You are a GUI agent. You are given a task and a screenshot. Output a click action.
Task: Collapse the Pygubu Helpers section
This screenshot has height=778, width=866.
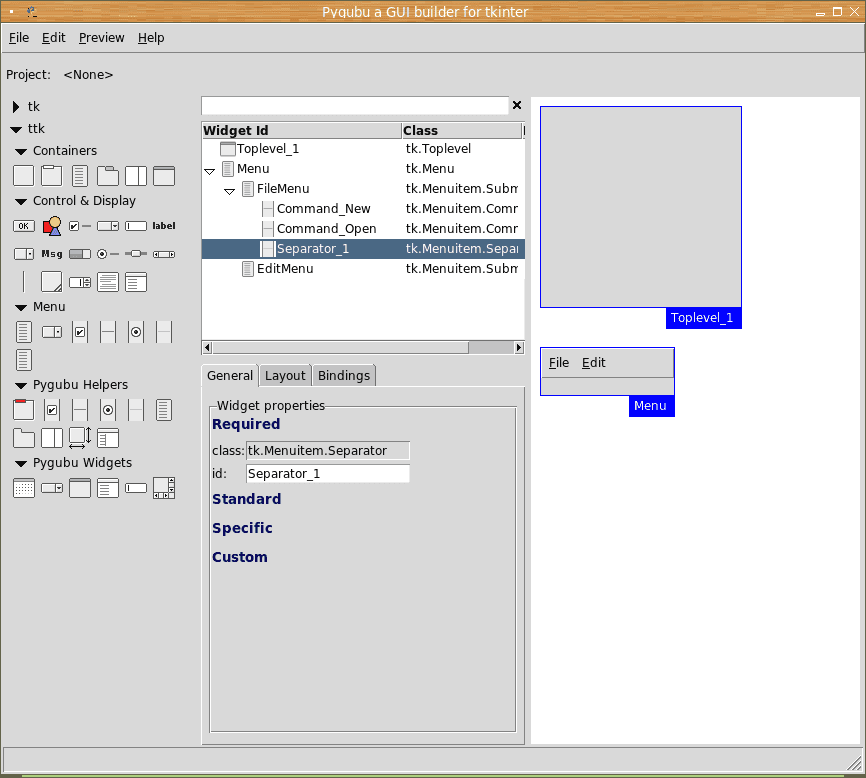click(x=21, y=385)
